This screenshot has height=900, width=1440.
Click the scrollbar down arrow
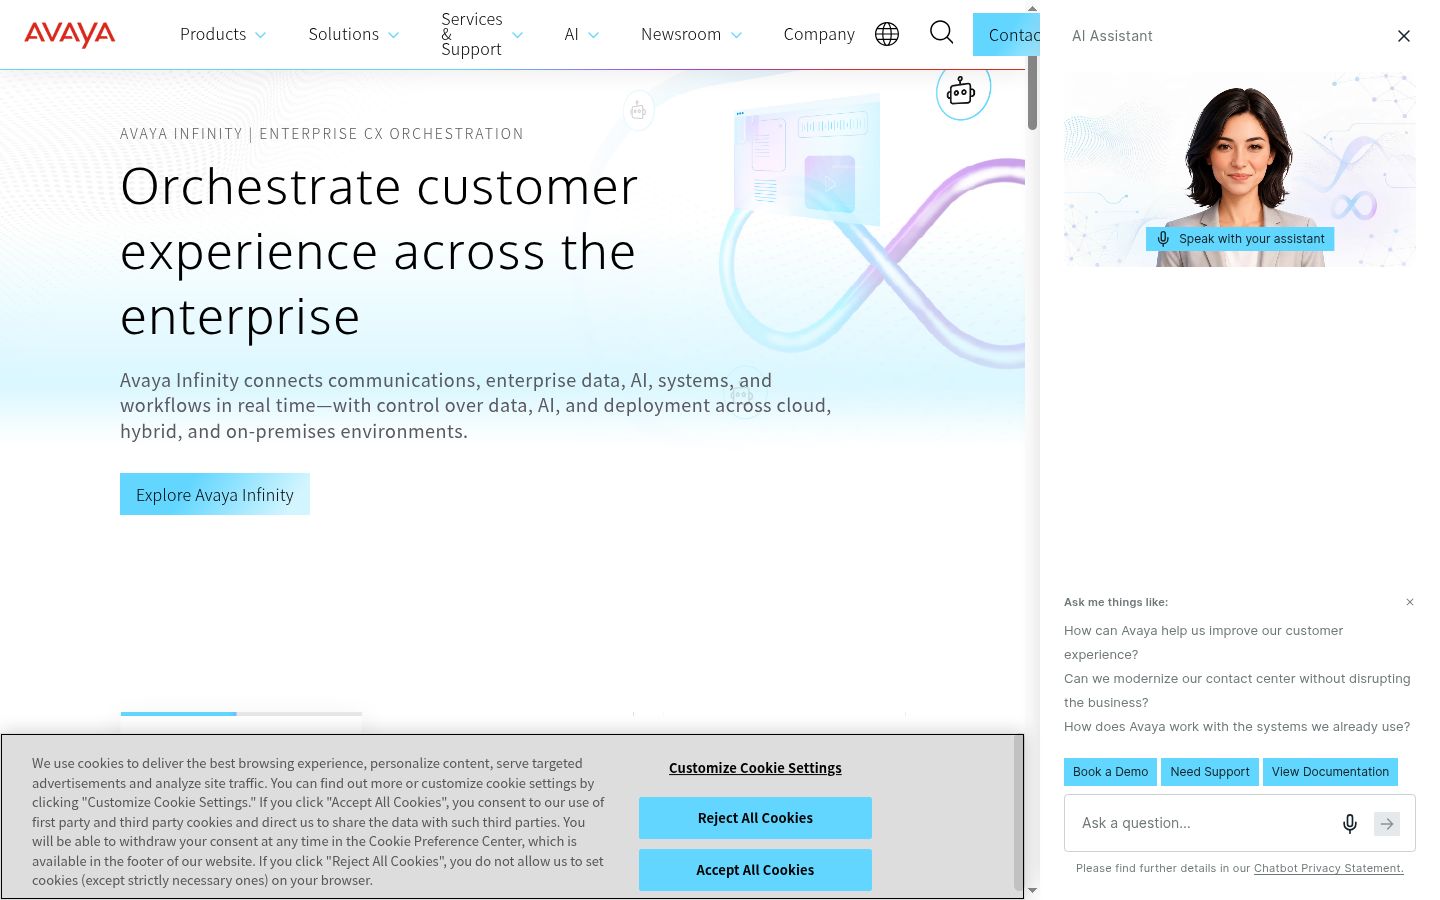(1032, 890)
